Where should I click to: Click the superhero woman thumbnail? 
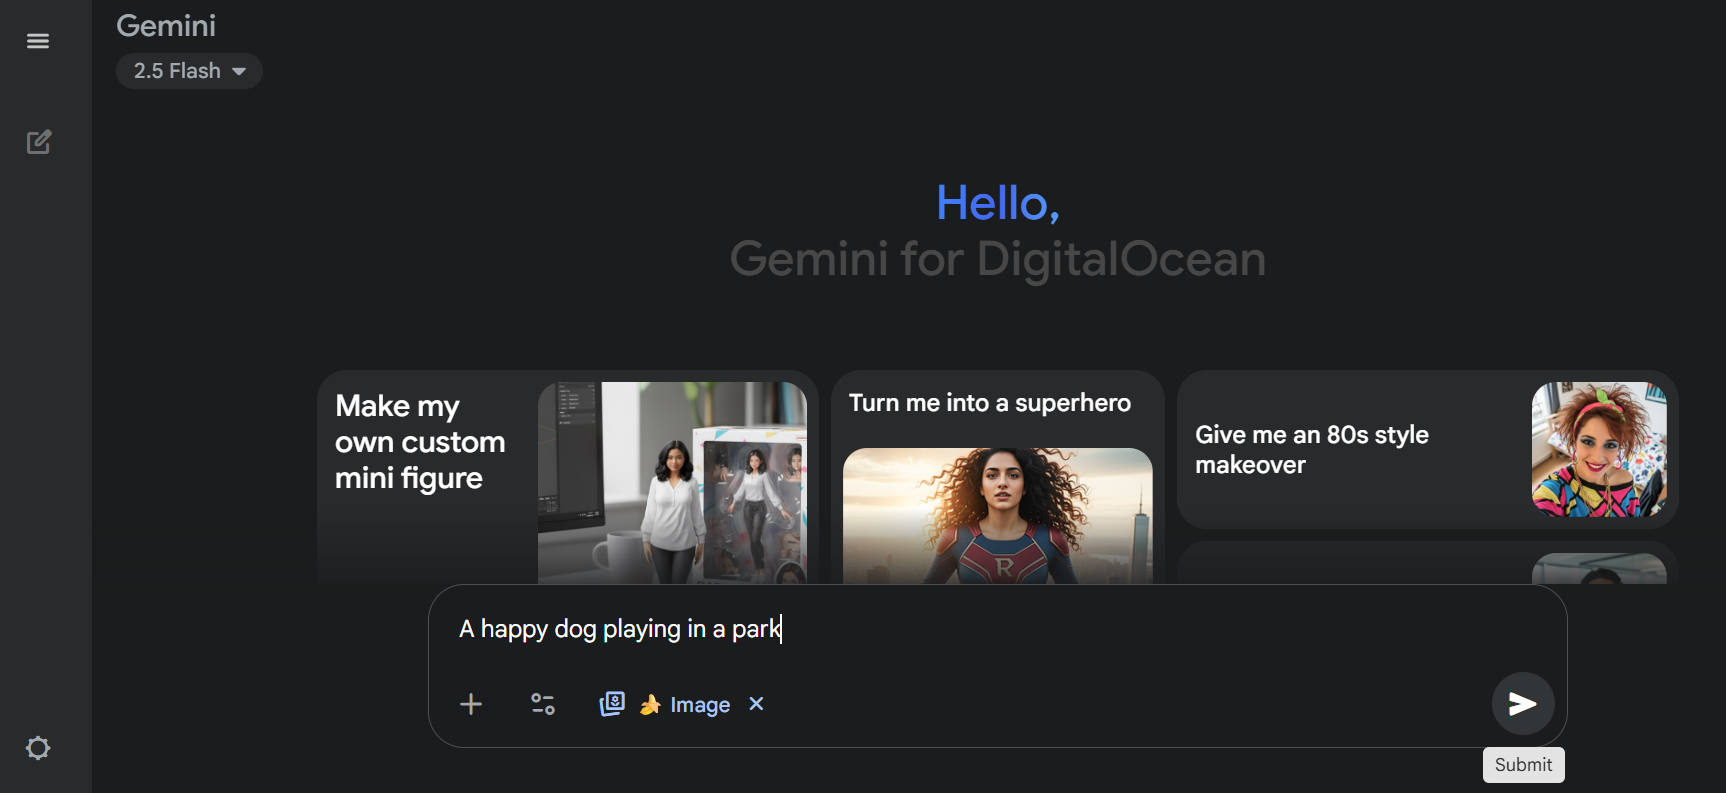click(x=998, y=516)
